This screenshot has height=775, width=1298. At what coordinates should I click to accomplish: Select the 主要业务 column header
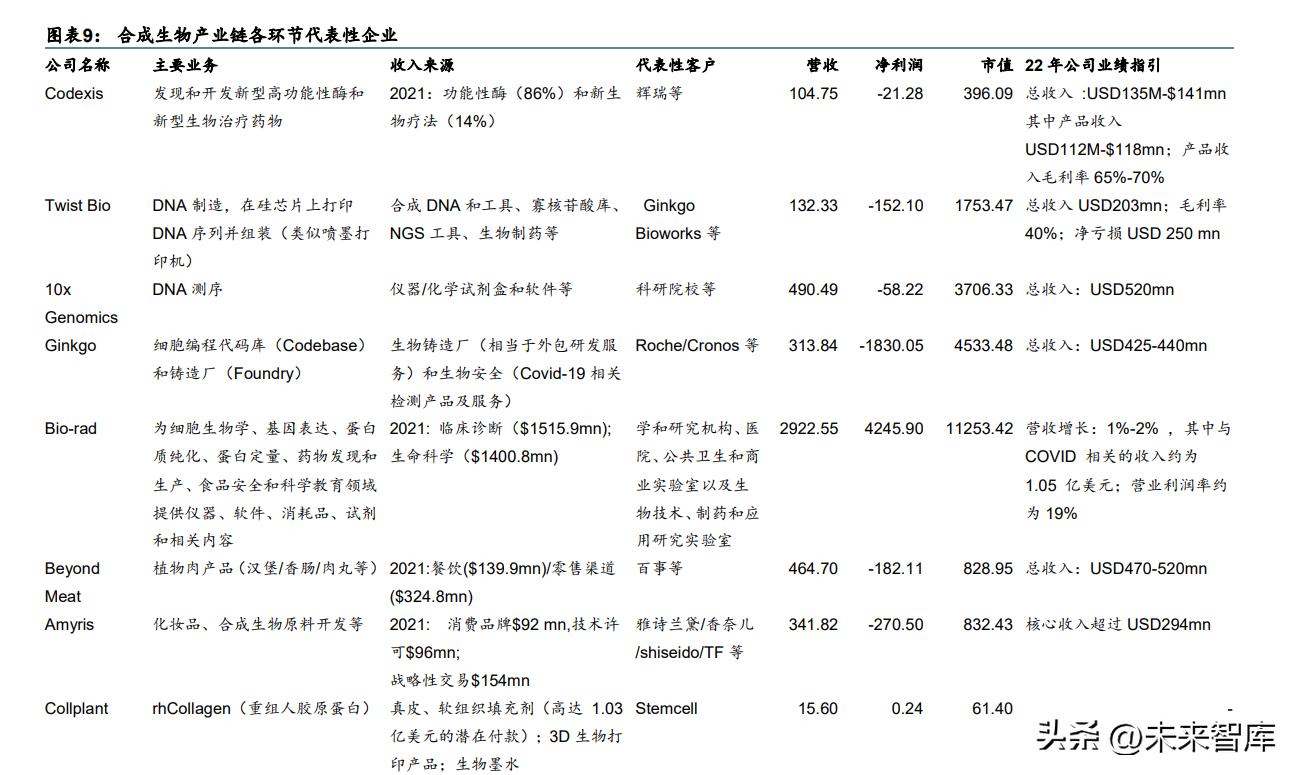point(185,65)
